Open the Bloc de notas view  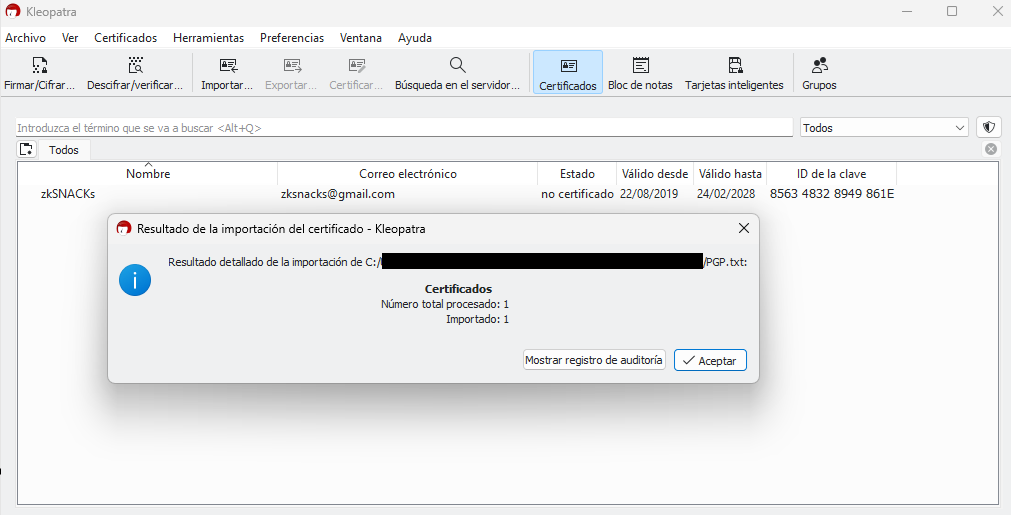coord(640,72)
